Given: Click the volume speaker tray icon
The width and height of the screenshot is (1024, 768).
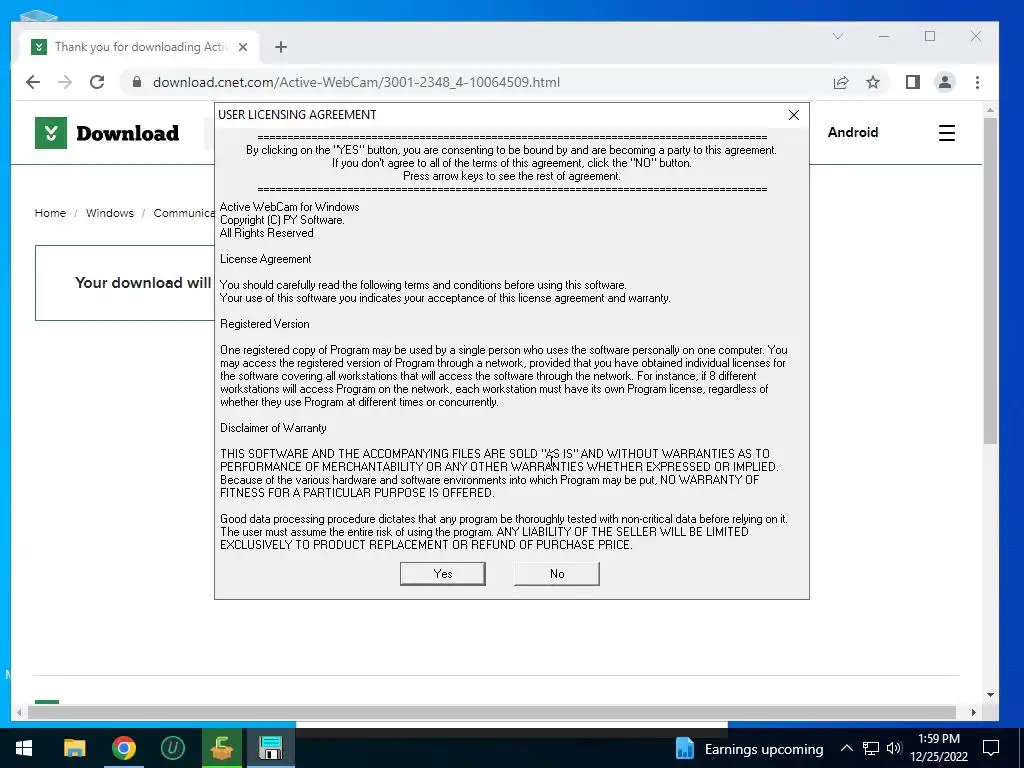Looking at the screenshot, I should click(x=894, y=748).
